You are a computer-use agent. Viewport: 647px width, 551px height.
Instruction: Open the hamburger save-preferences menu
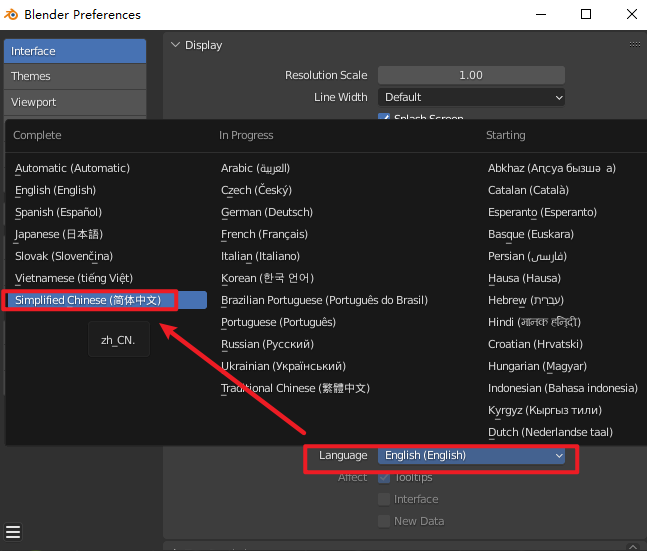pos(12,531)
